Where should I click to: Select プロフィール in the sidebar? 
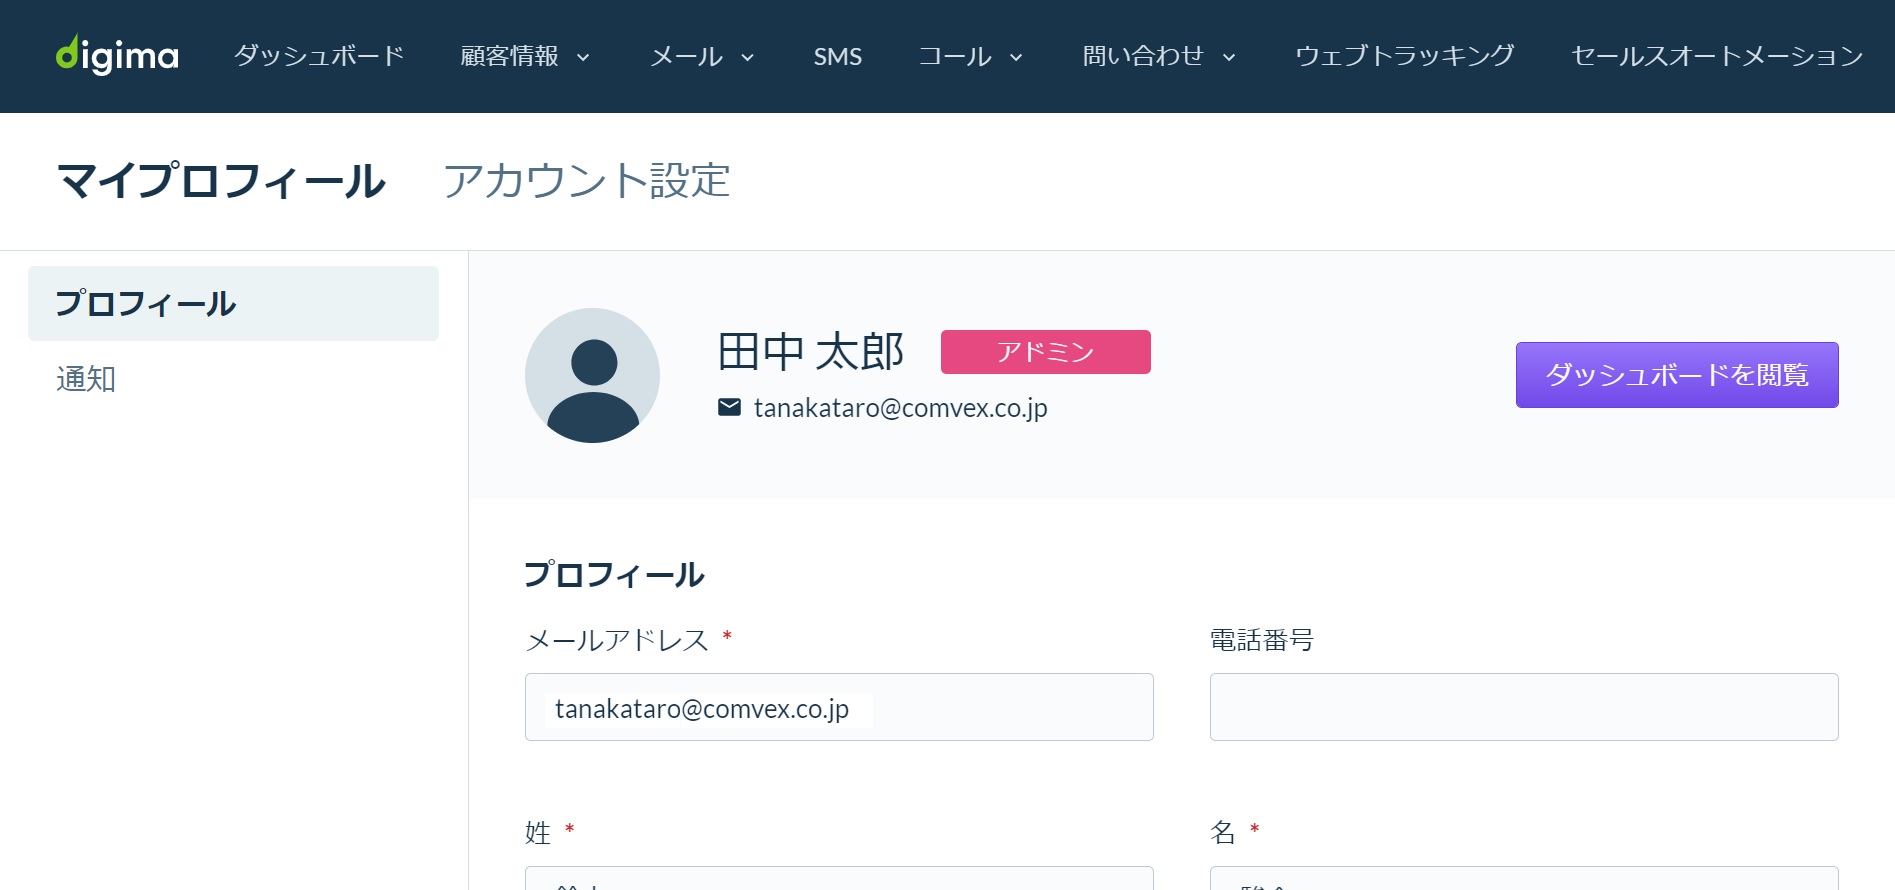[x=233, y=303]
